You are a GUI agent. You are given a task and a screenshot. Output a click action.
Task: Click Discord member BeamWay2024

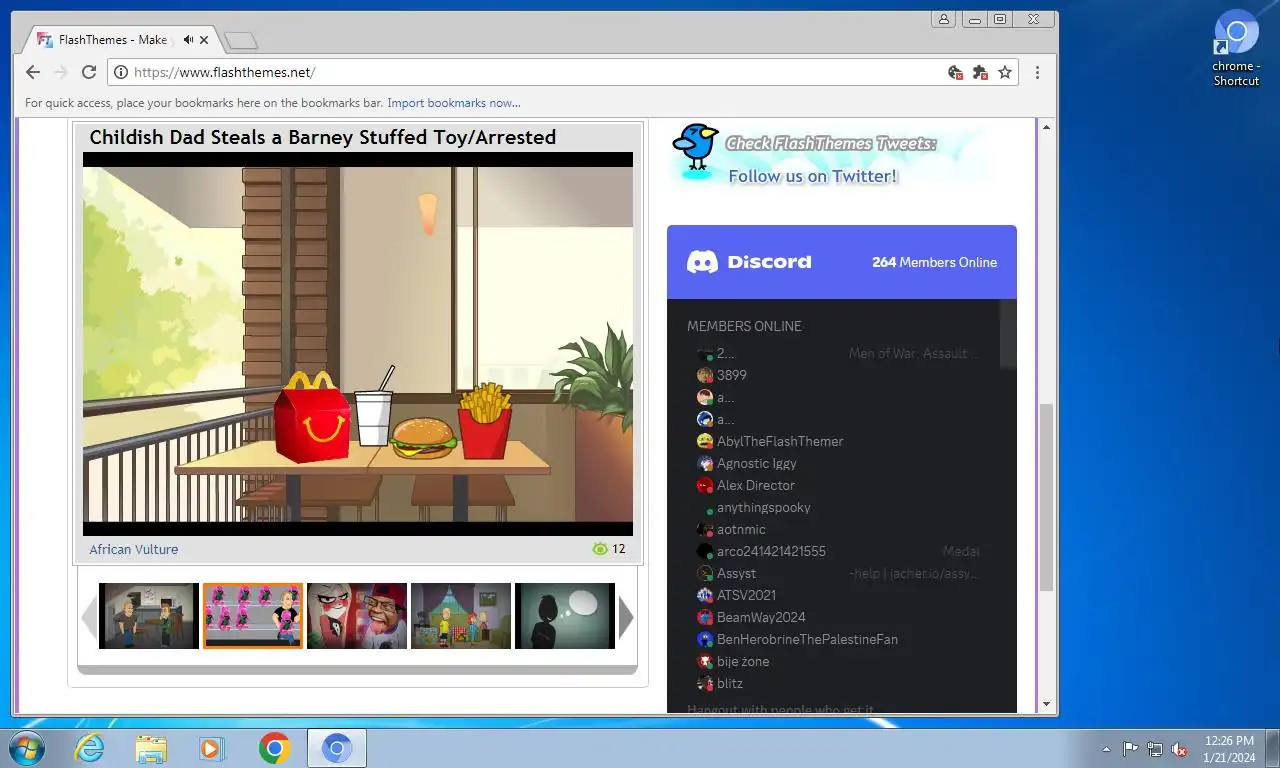pos(761,617)
